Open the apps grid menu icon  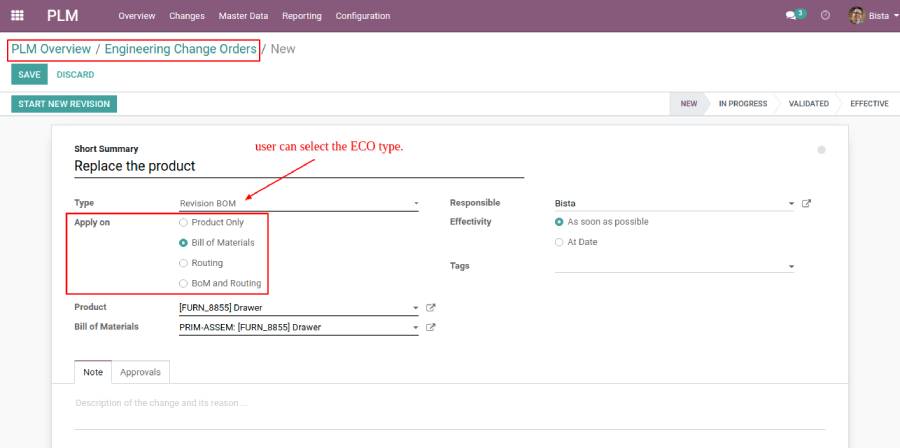pos(17,16)
